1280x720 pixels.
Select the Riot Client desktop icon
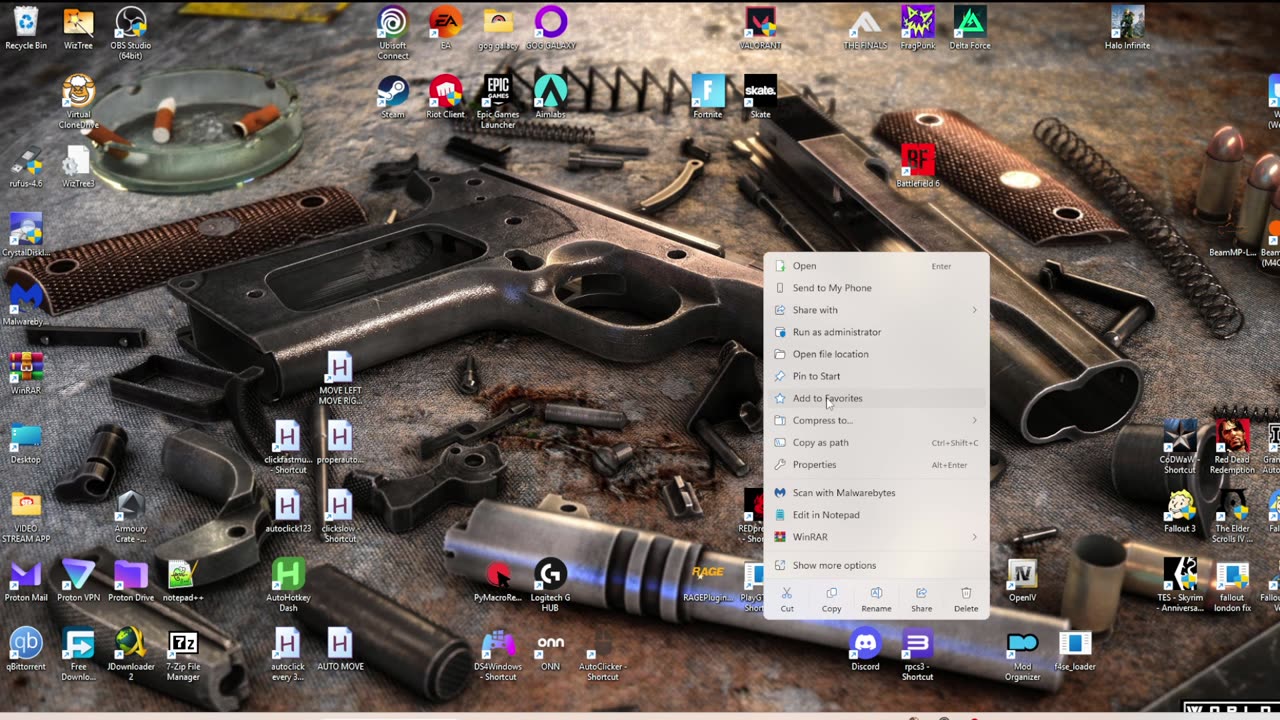(446, 97)
